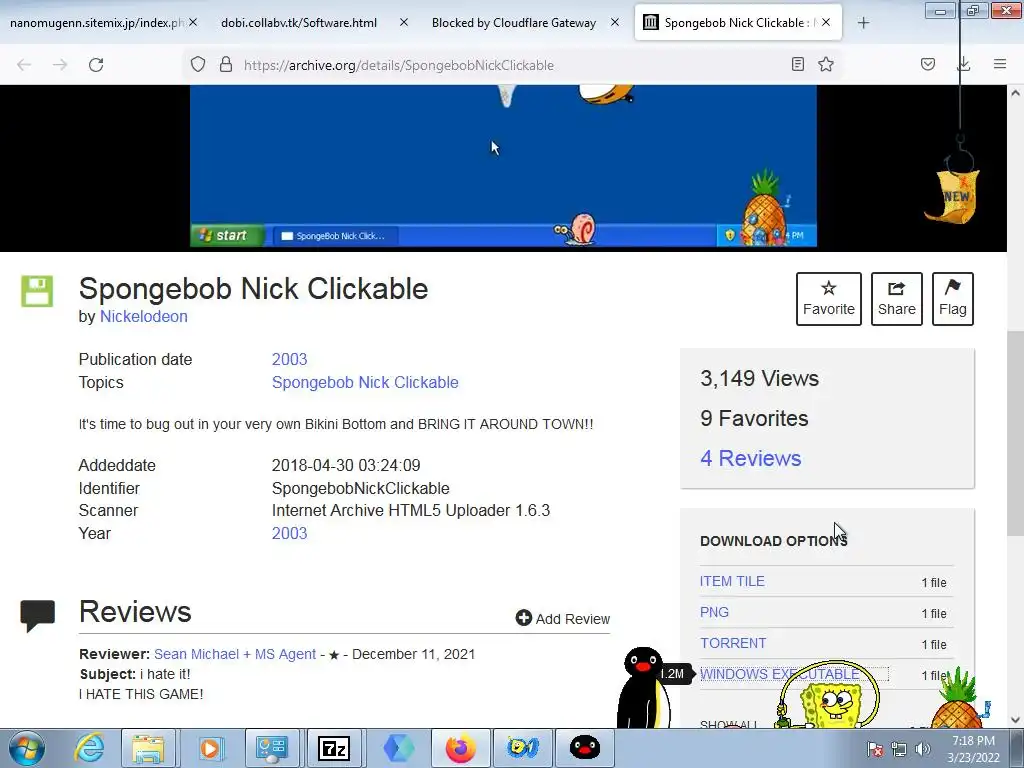Image resolution: width=1024 pixels, height=768 pixels.
Task: Switch to Blocked by Cloudflare Gateway tab
Action: point(514,23)
